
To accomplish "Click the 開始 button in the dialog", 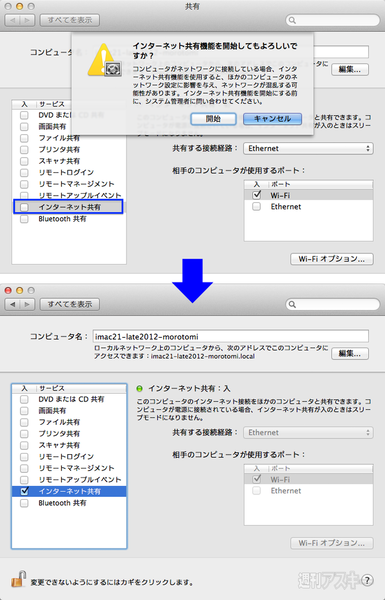I will [213, 119].
